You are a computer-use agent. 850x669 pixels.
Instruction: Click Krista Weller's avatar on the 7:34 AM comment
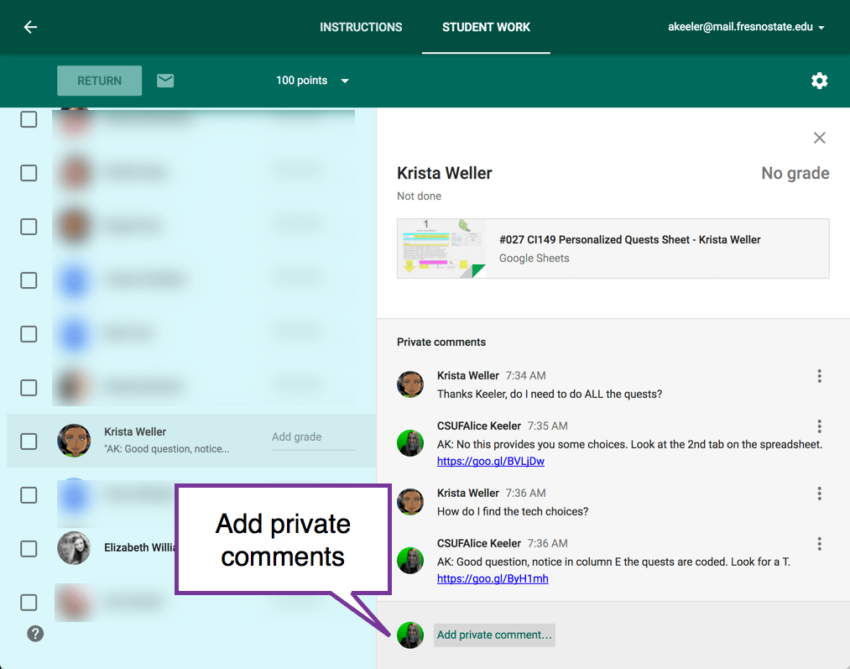point(410,384)
